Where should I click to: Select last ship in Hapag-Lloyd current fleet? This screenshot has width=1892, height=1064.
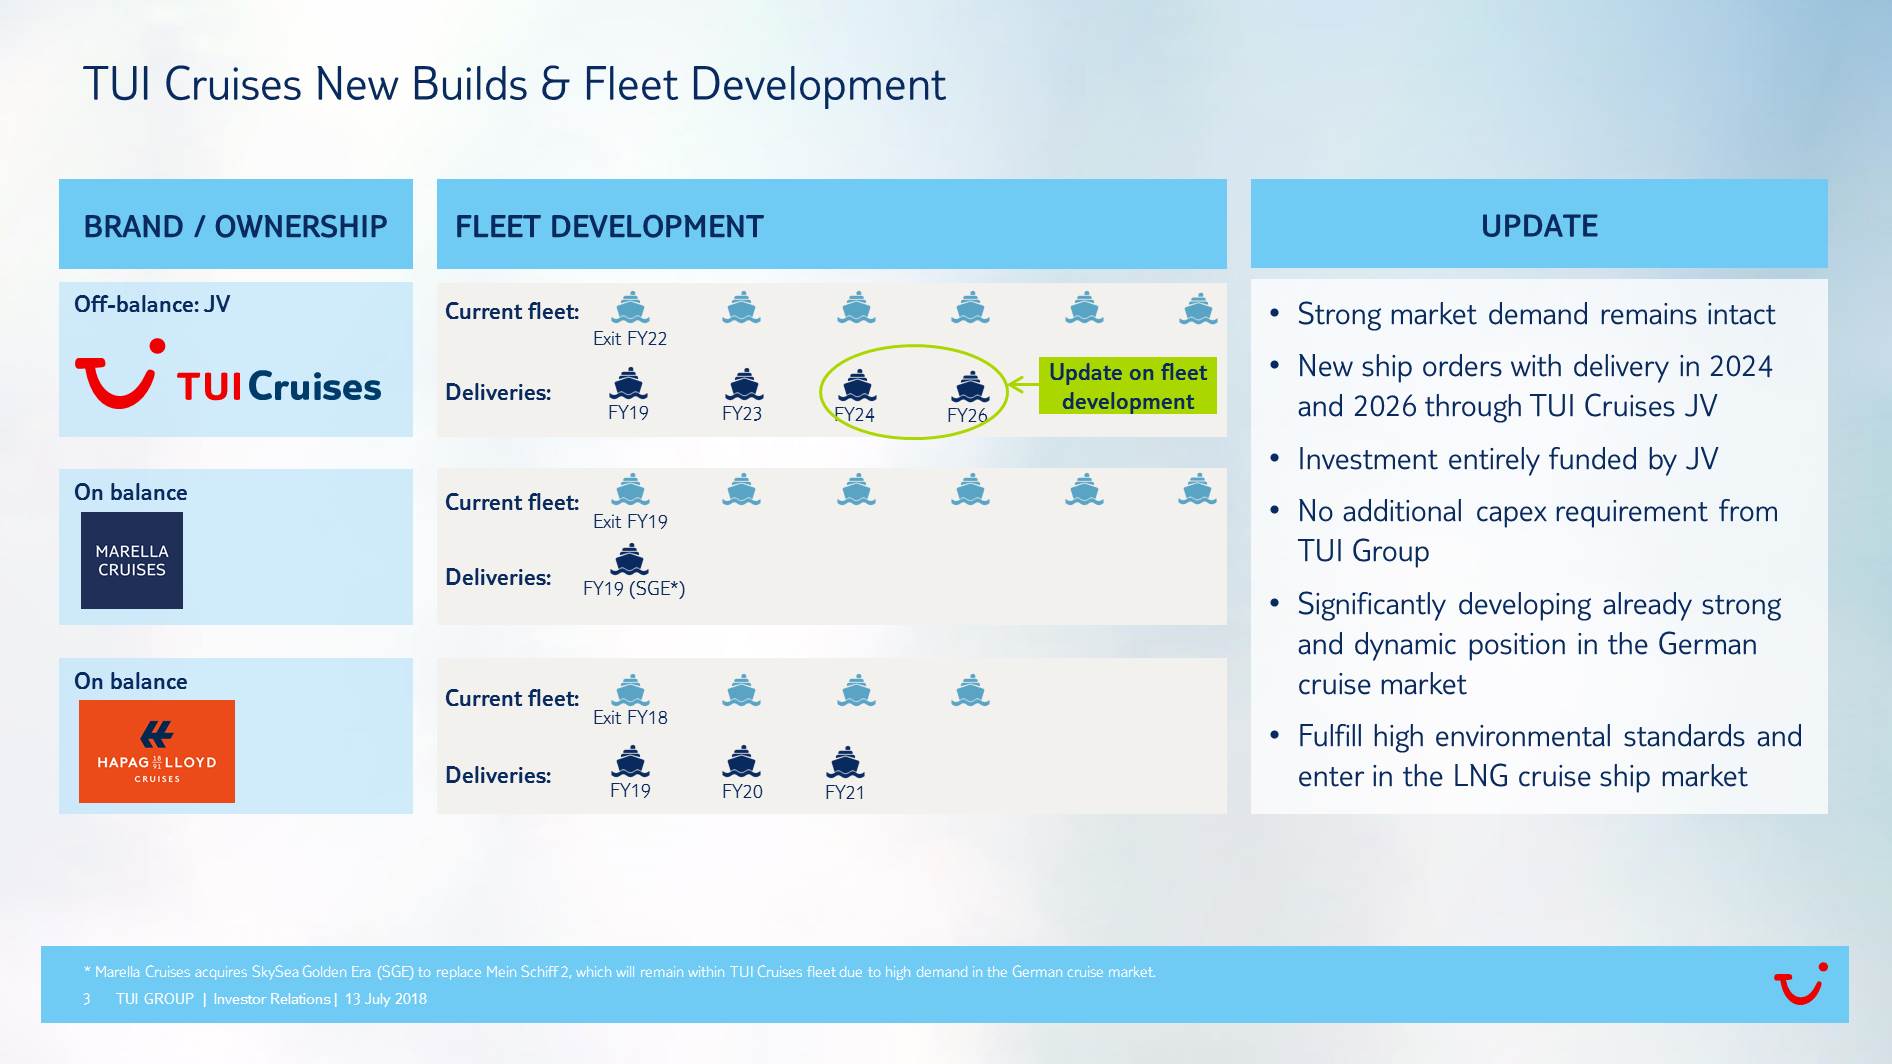click(971, 690)
